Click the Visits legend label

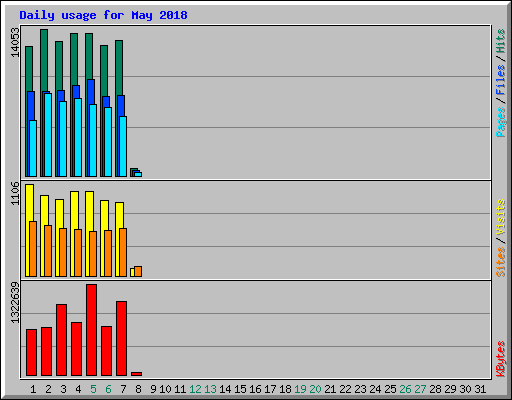click(501, 217)
